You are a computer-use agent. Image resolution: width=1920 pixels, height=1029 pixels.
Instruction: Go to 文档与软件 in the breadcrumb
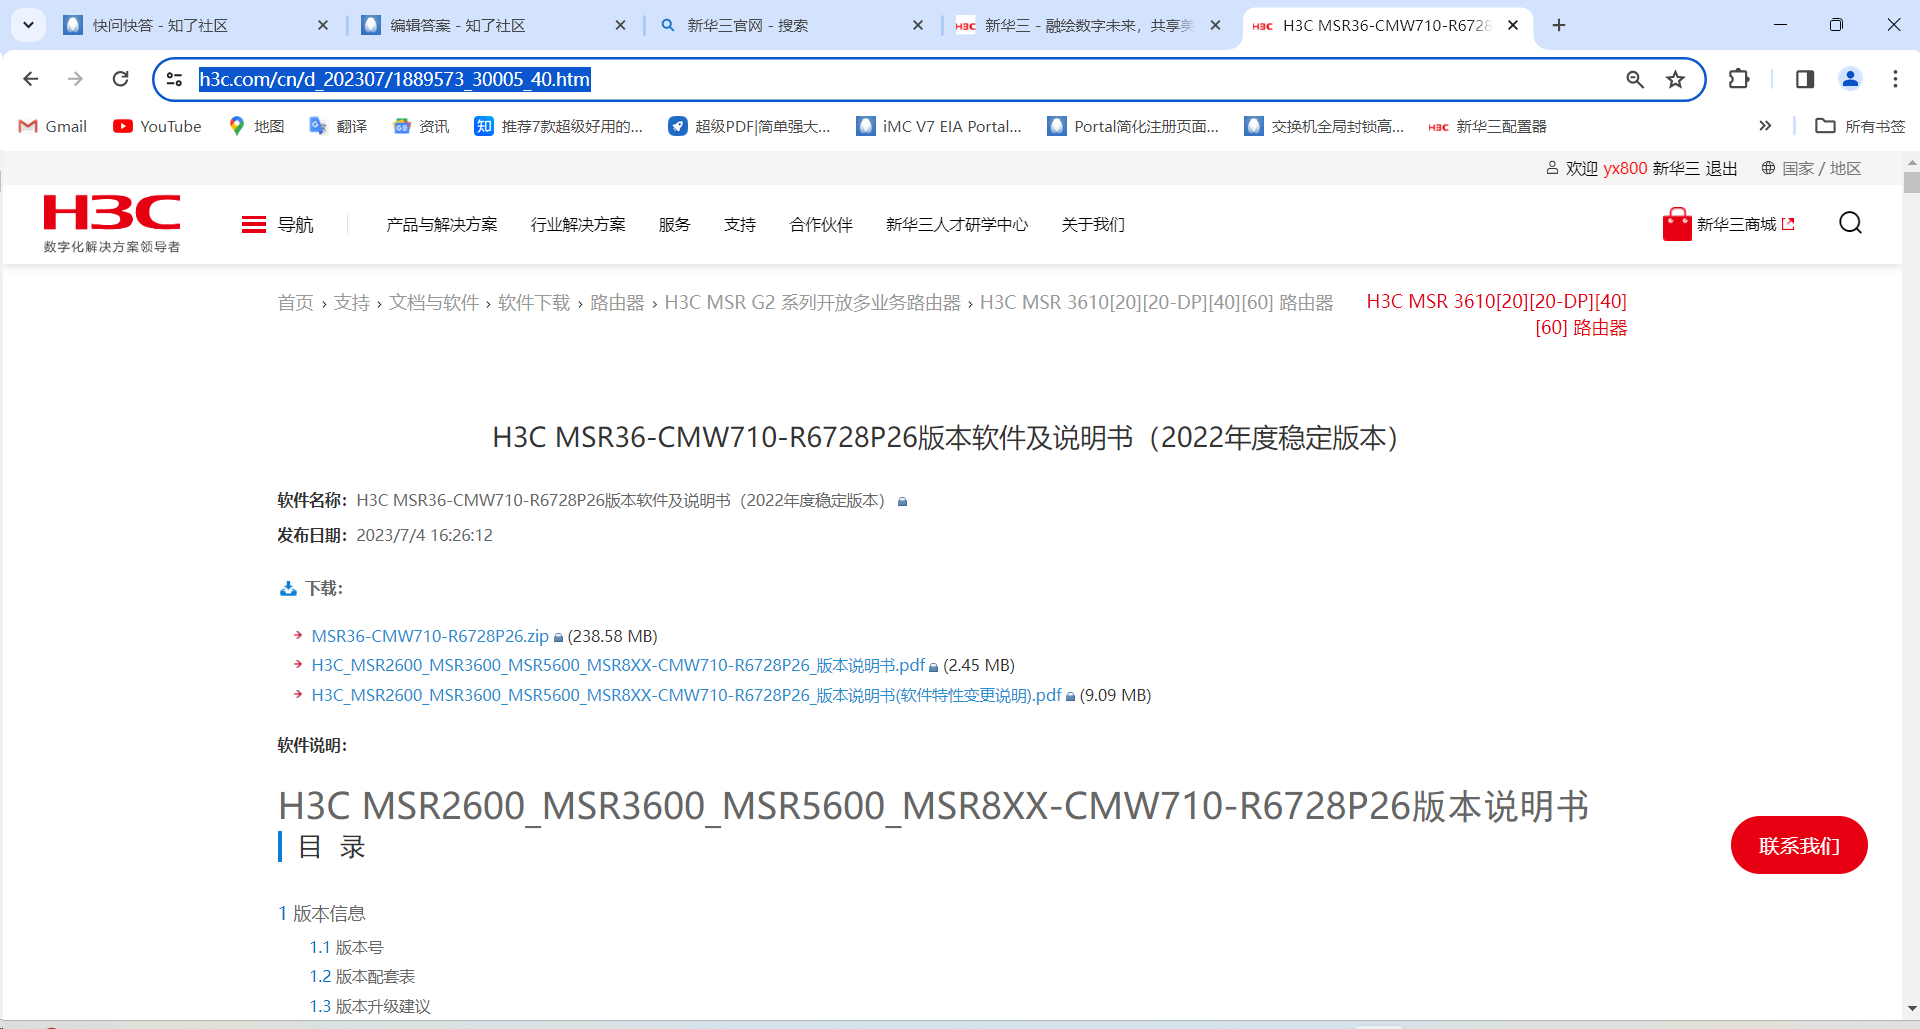pyautogui.click(x=434, y=302)
